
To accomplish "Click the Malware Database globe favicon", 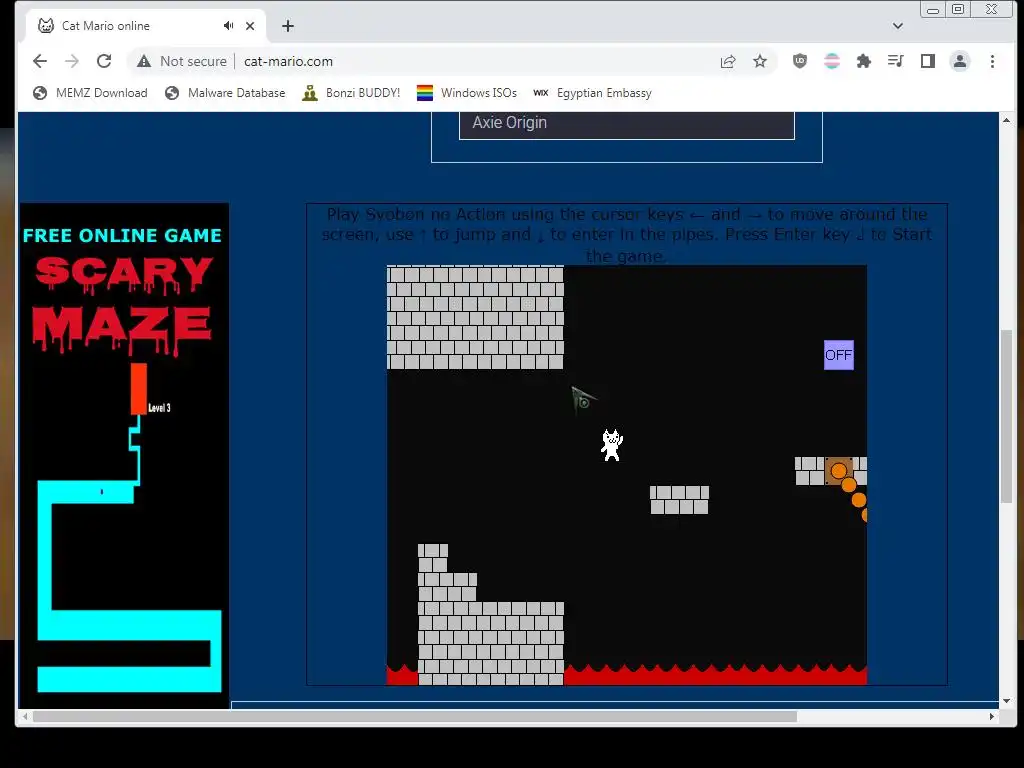I will (x=172, y=93).
